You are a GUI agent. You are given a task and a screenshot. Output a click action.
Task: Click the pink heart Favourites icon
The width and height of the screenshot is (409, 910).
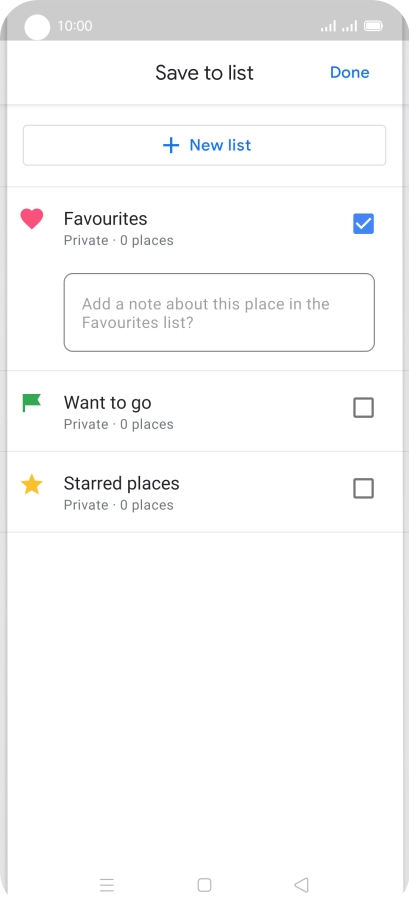[x=32, y=219]
